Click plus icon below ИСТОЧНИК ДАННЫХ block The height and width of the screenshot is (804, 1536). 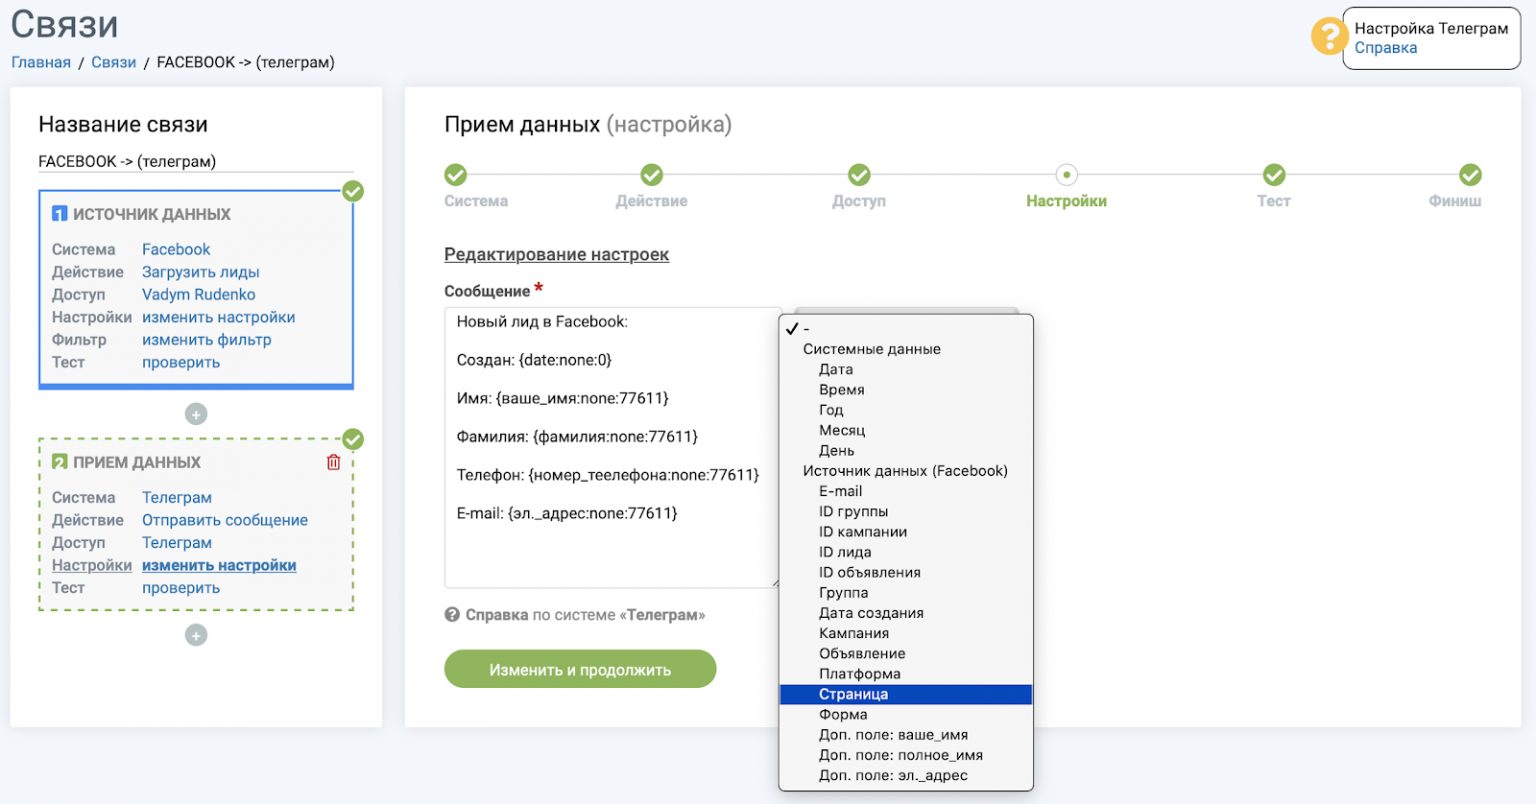coord(196,414)
